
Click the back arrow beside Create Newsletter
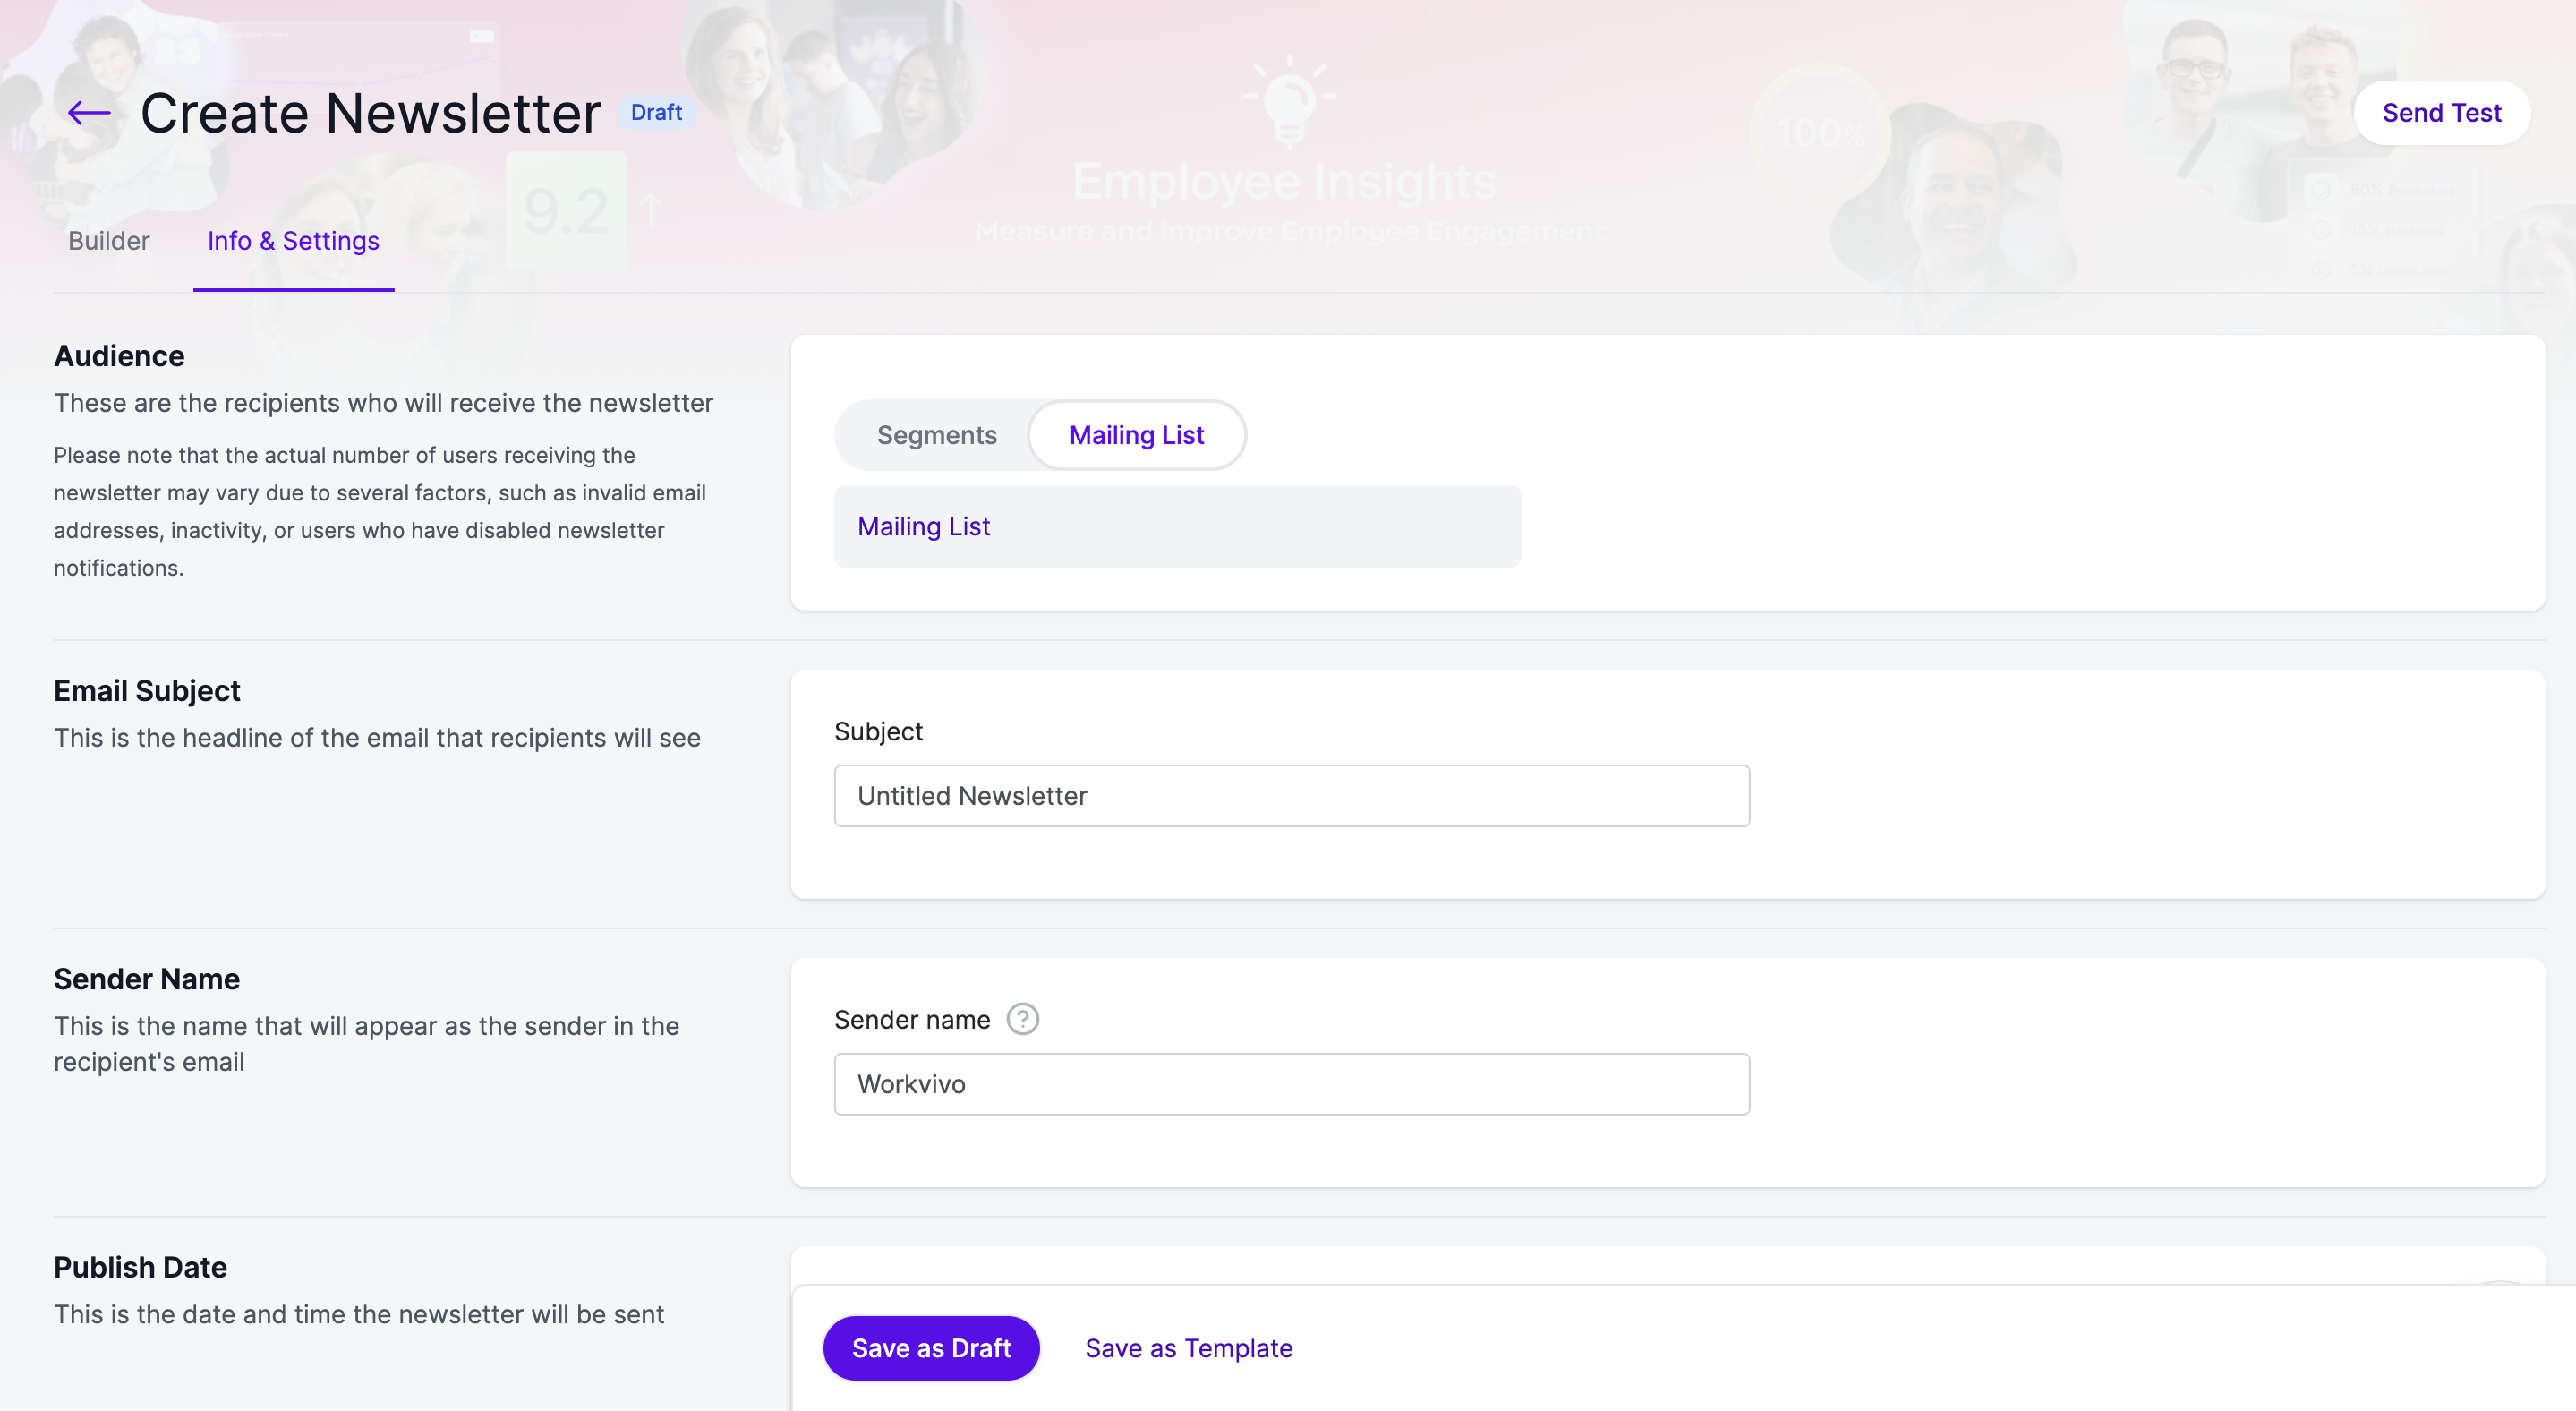89,113
